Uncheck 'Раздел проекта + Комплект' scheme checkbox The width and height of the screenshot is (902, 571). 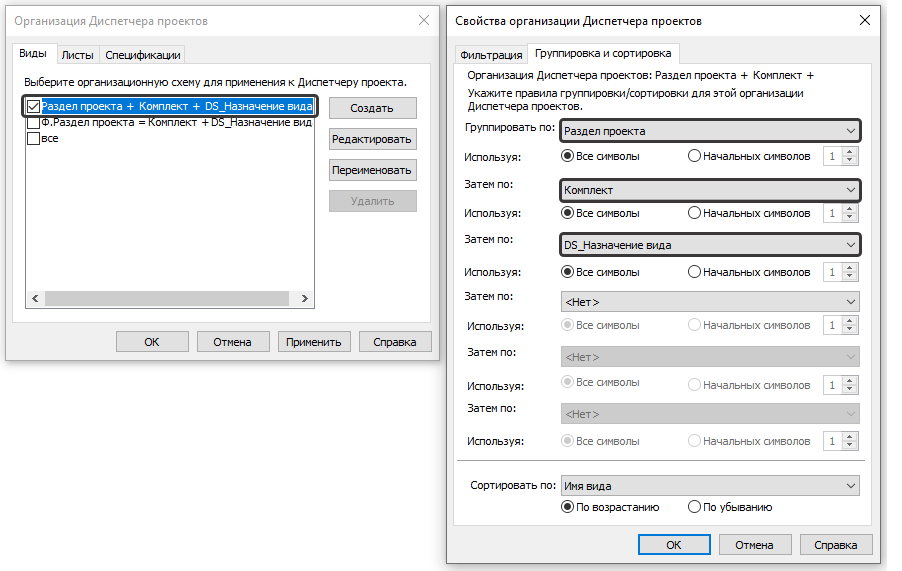click(x=34, y=106)
